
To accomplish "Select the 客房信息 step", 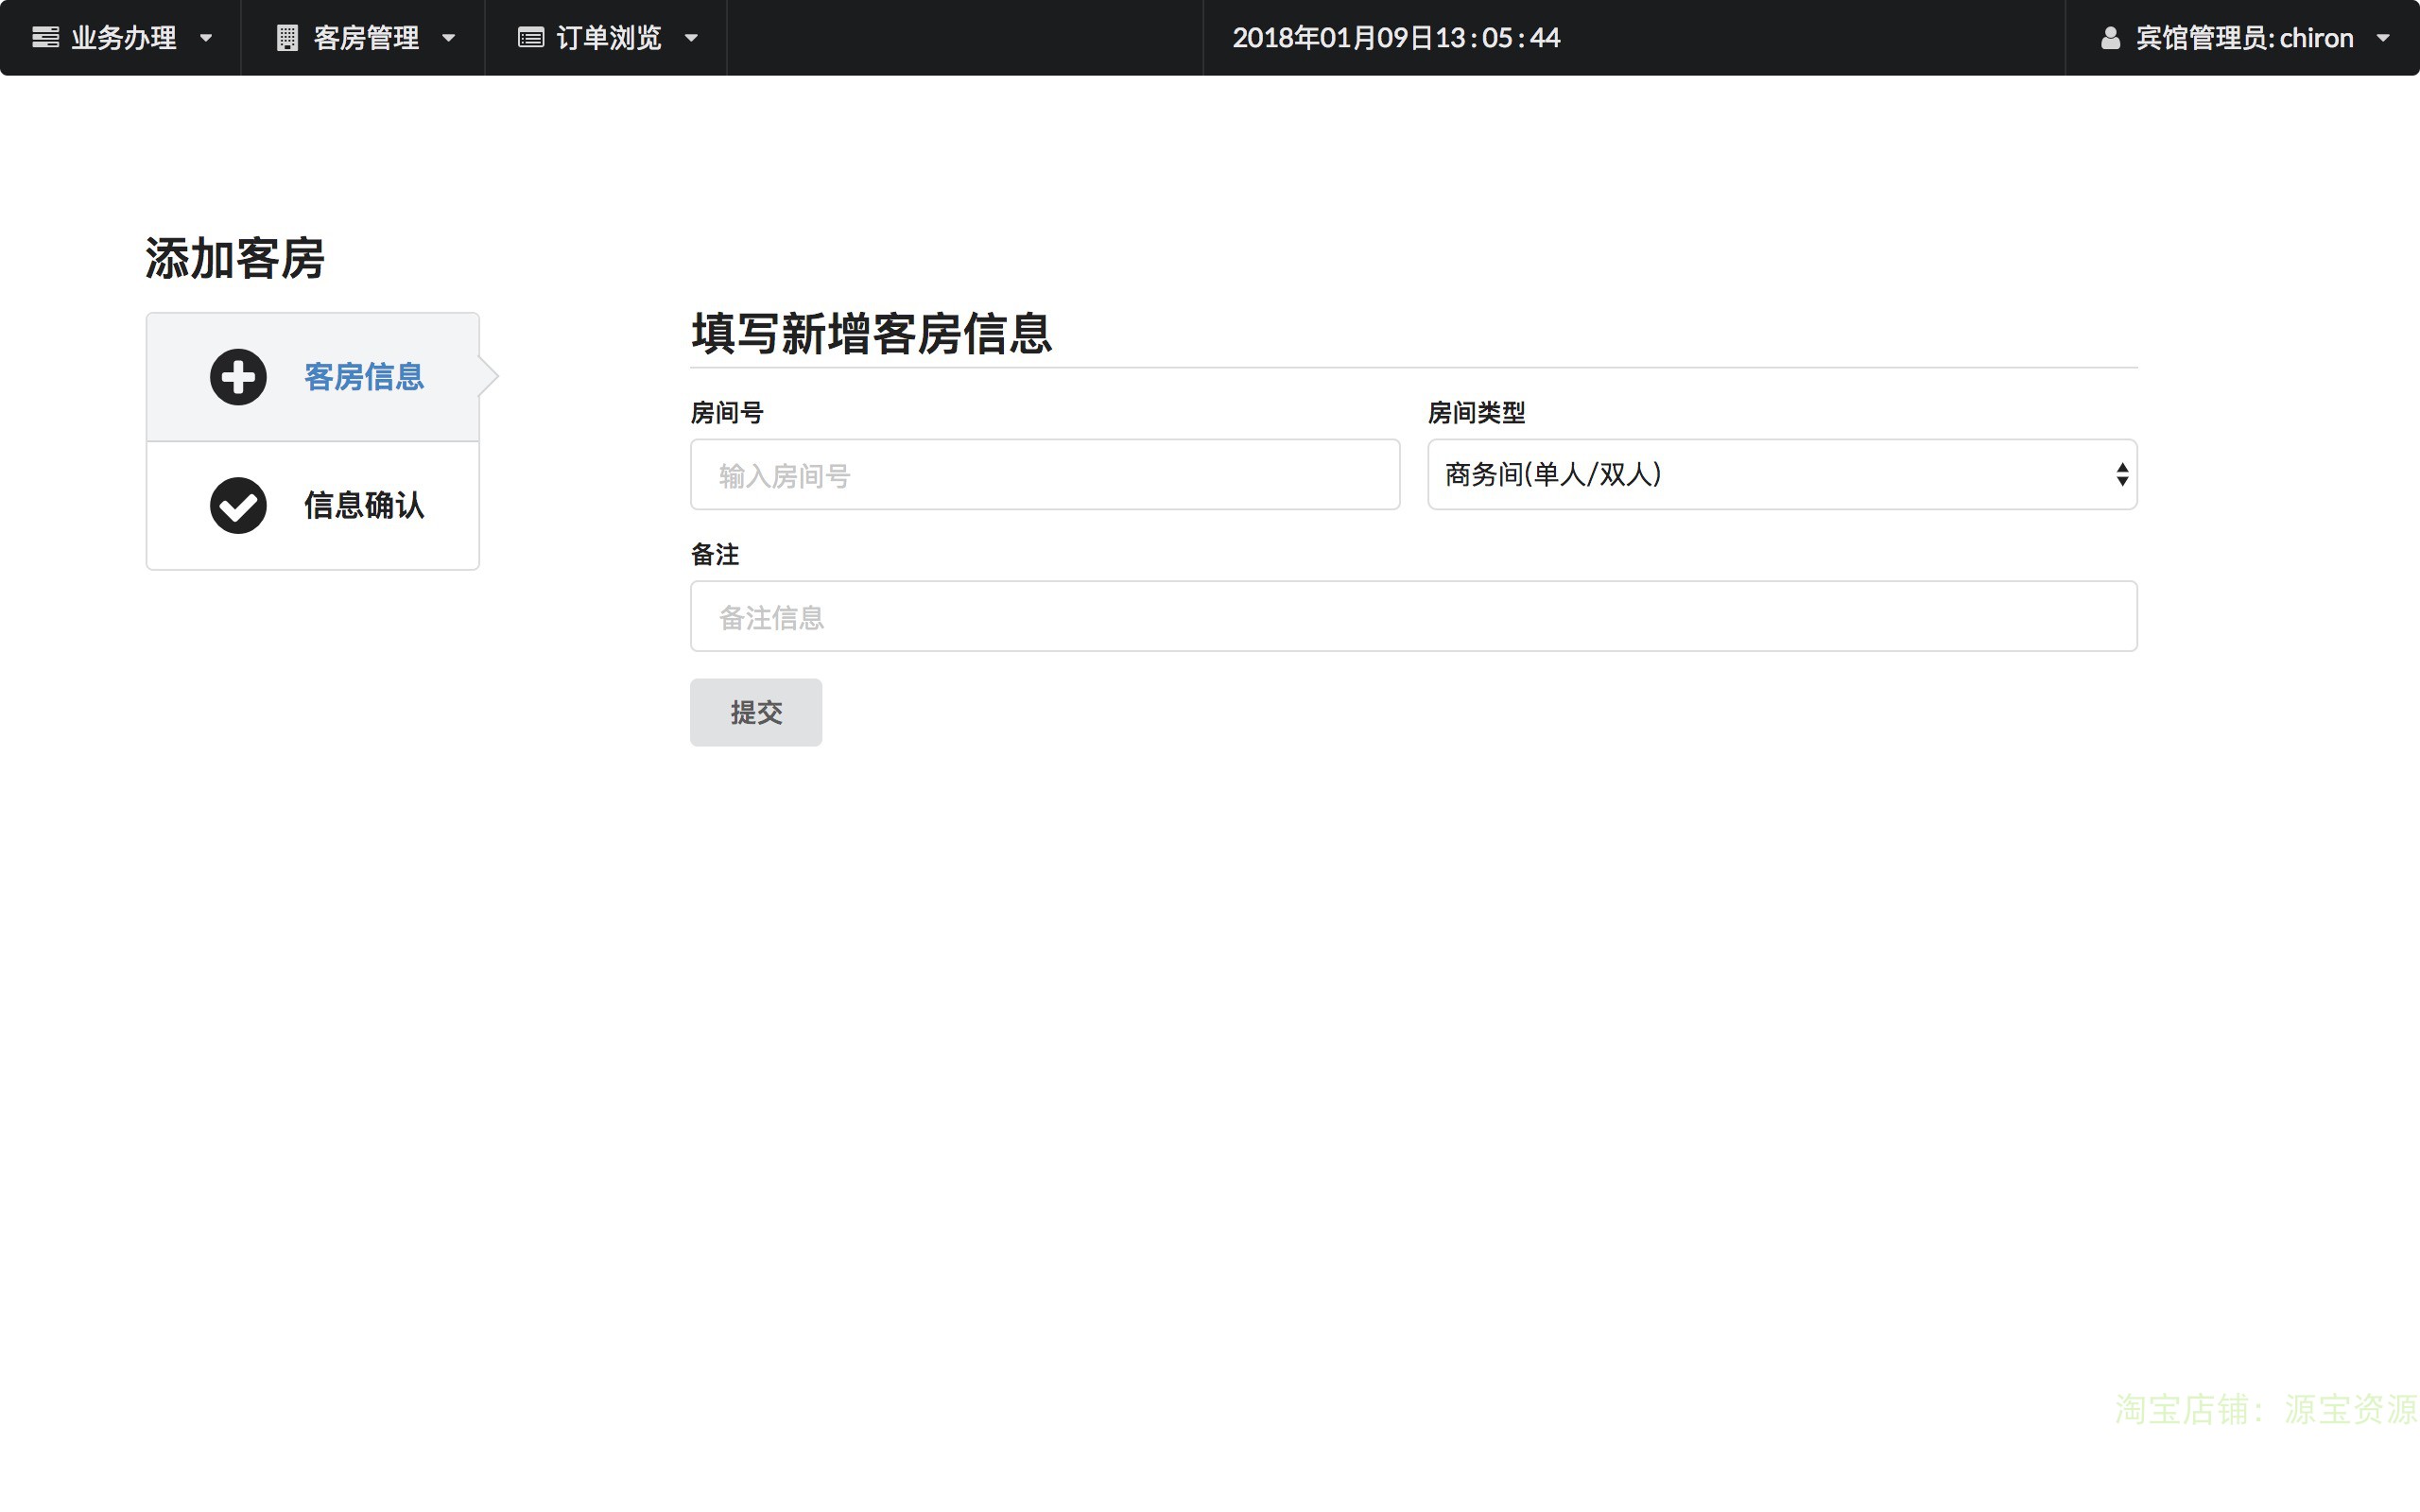I will 364,377.
